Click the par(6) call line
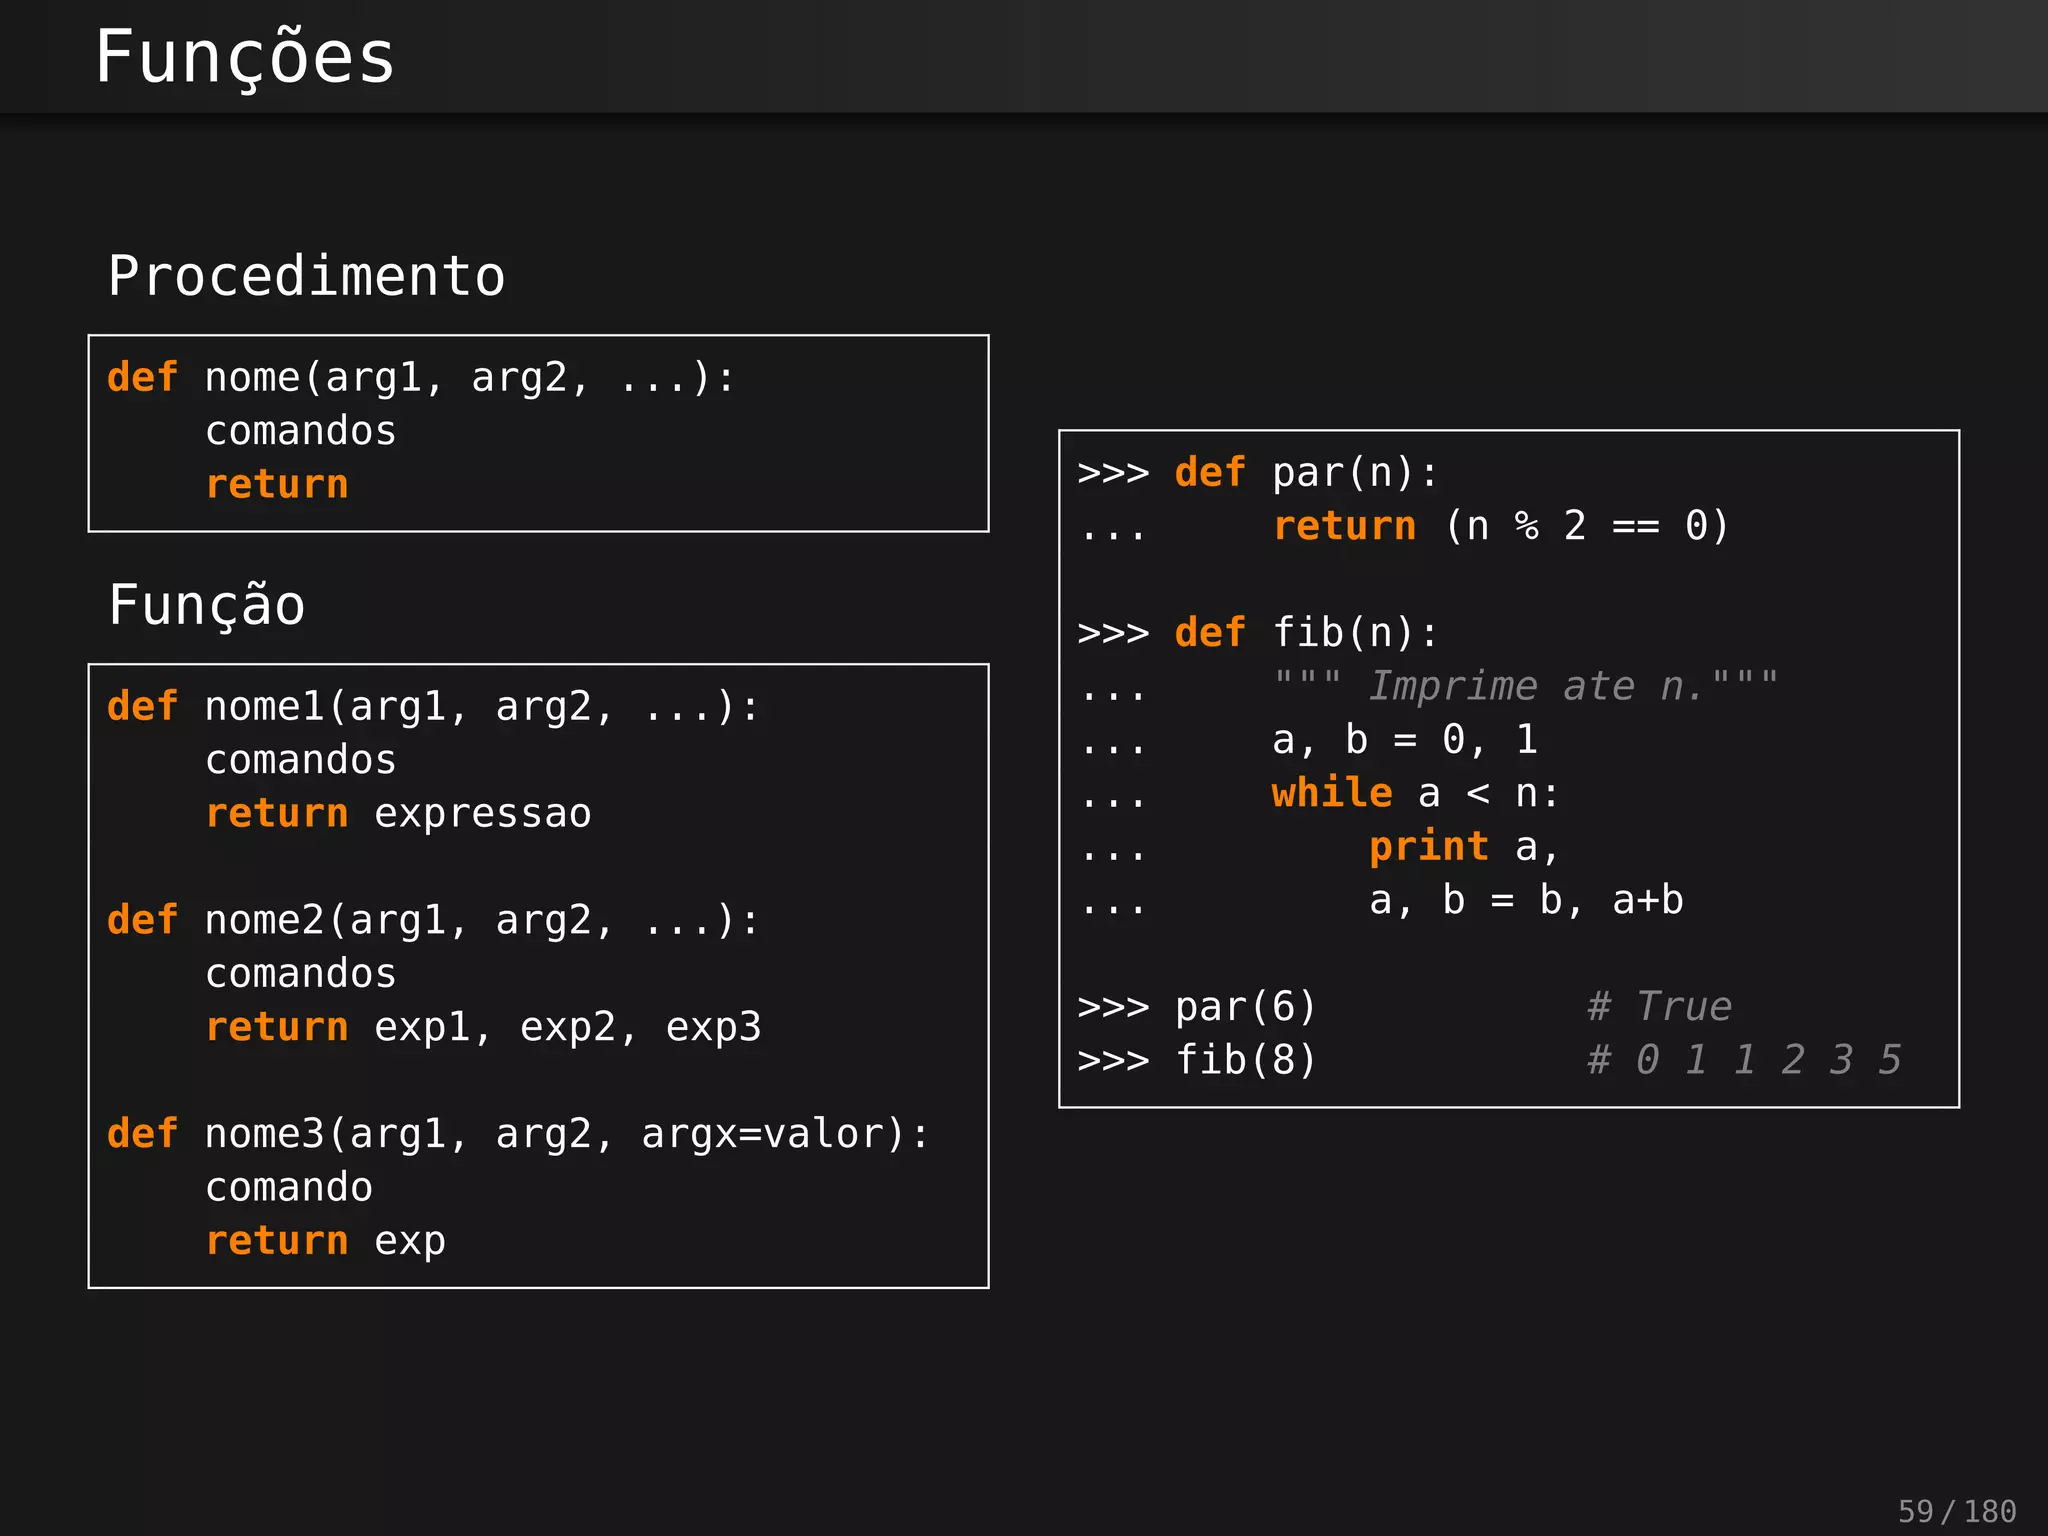Screen dimensions: 2048x1536 1245,1007
